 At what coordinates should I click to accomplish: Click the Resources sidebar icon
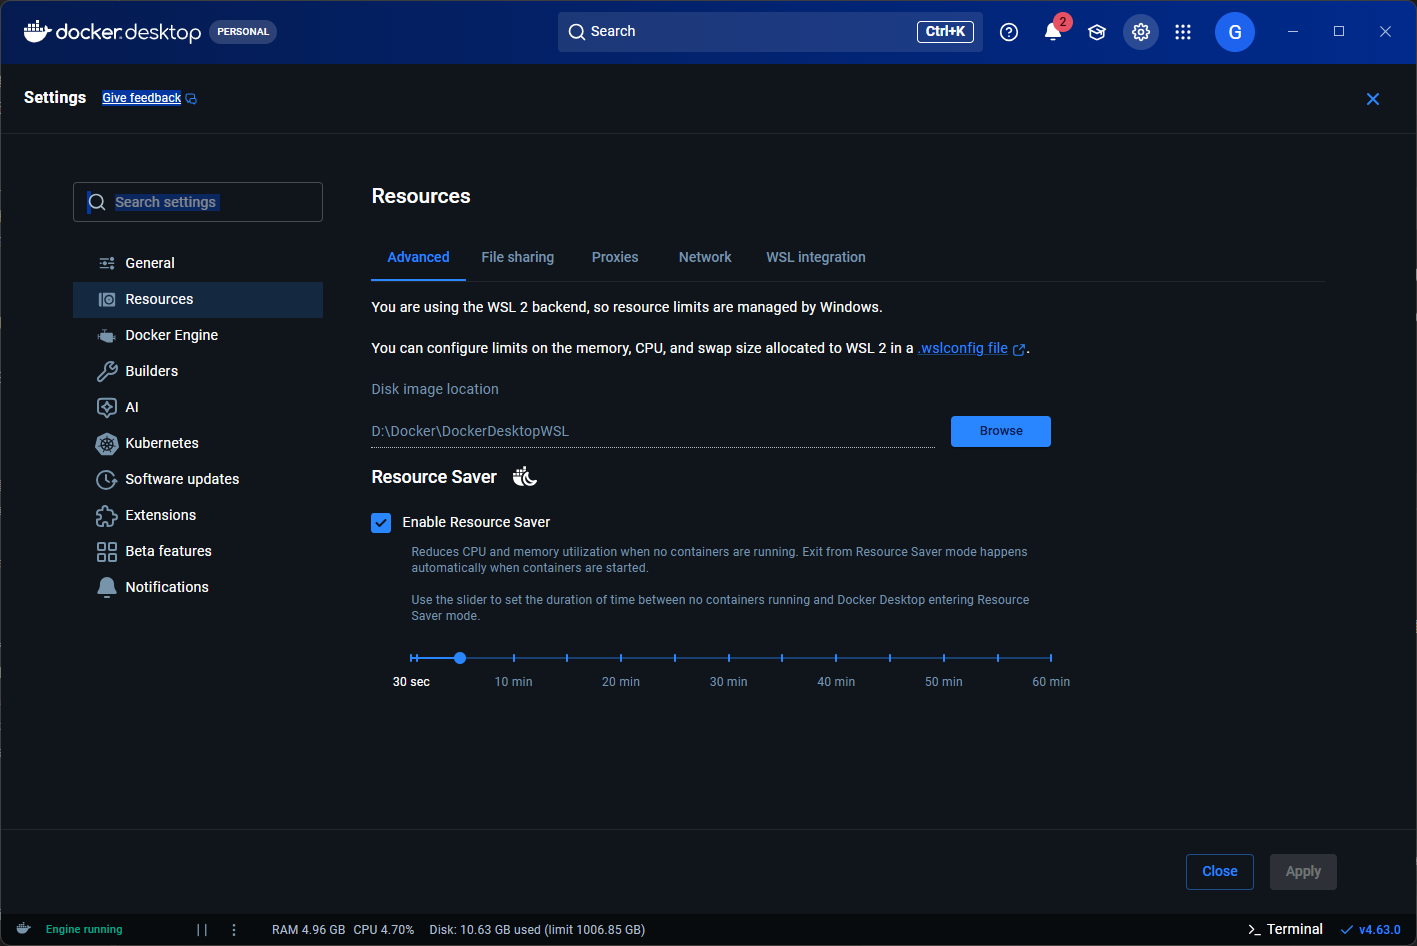point(107,299)
